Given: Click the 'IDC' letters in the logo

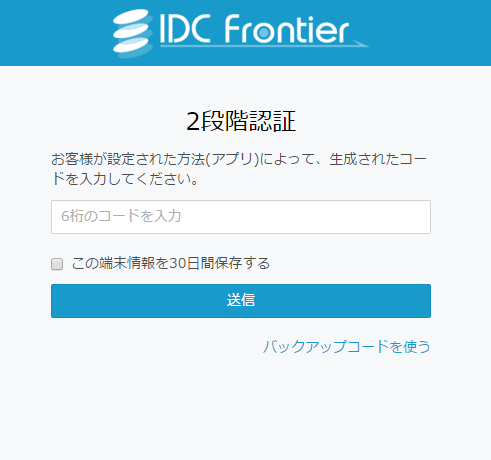Looking at the screenshot, I should (185, 29).
